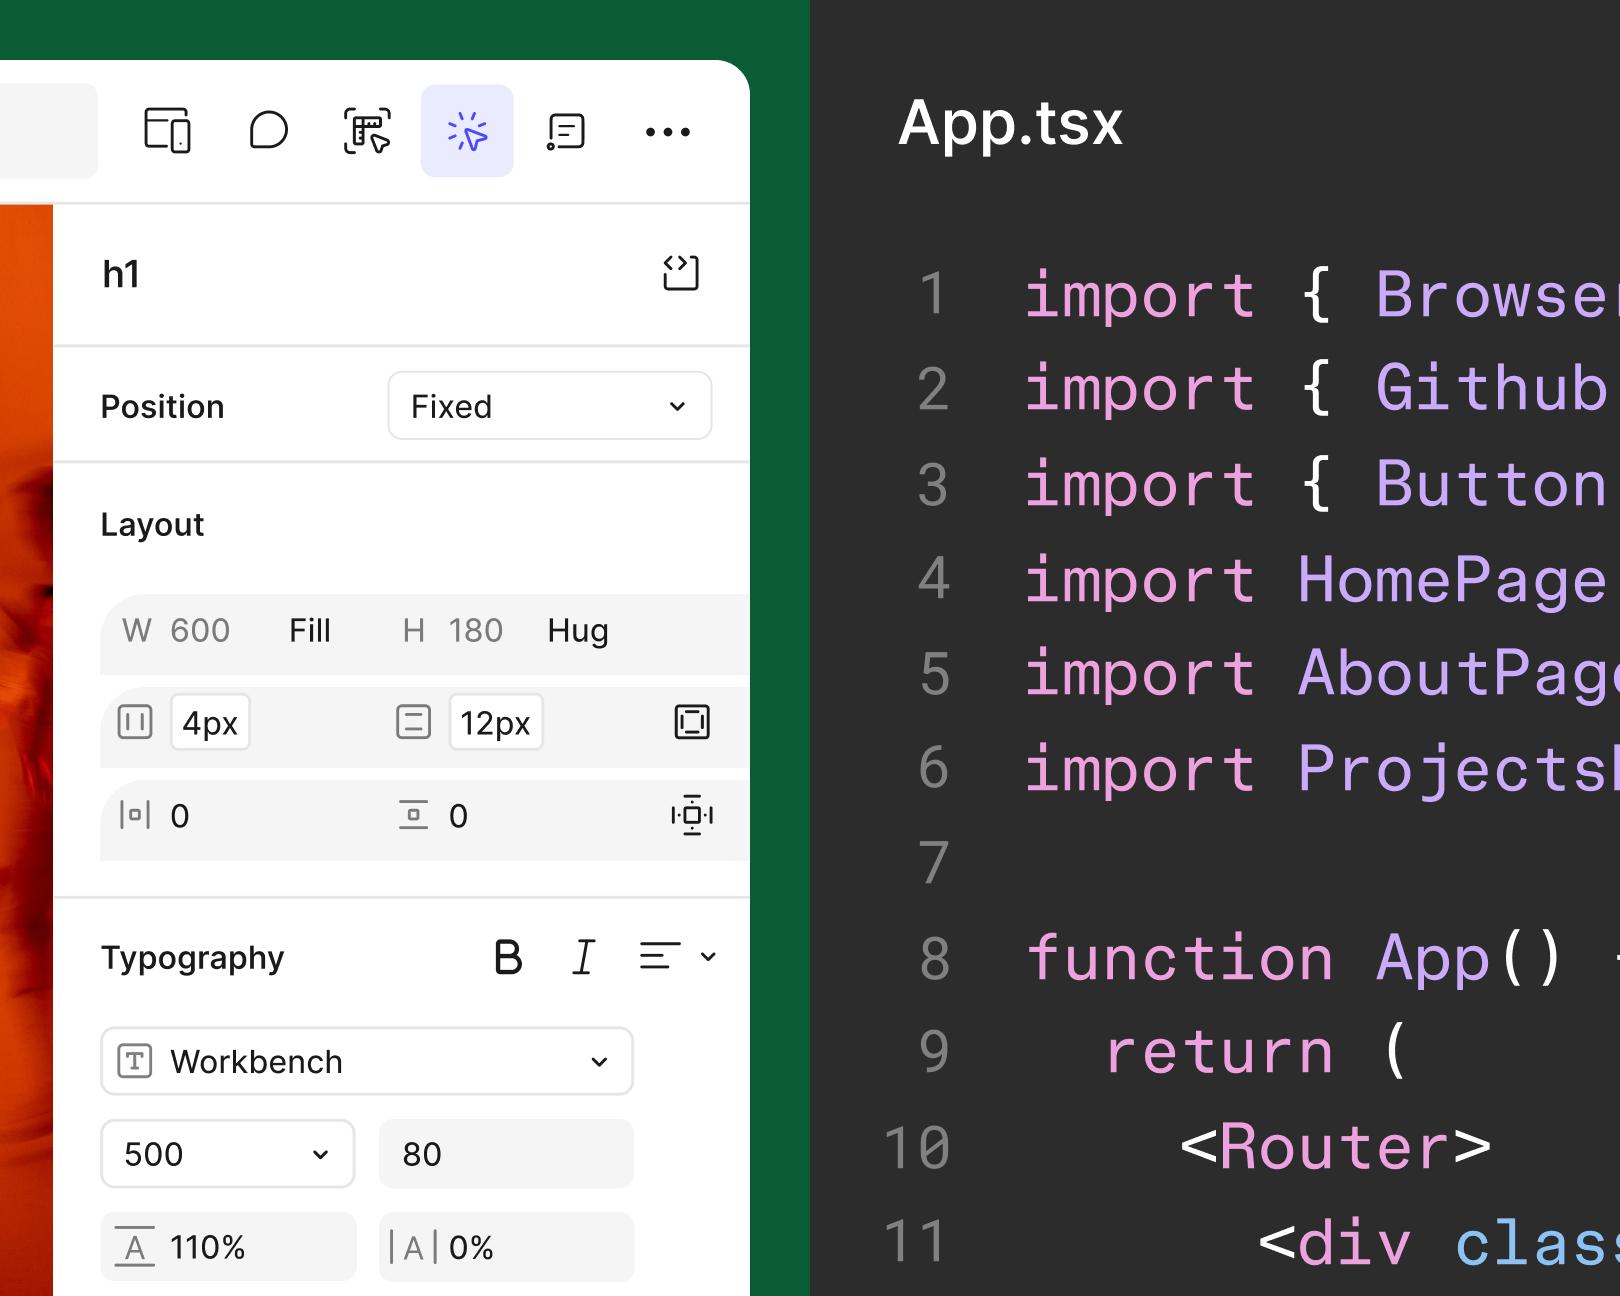Toggle bold text formatting
This screenshot has width=1620, height=1296.
tap(508, 957)
